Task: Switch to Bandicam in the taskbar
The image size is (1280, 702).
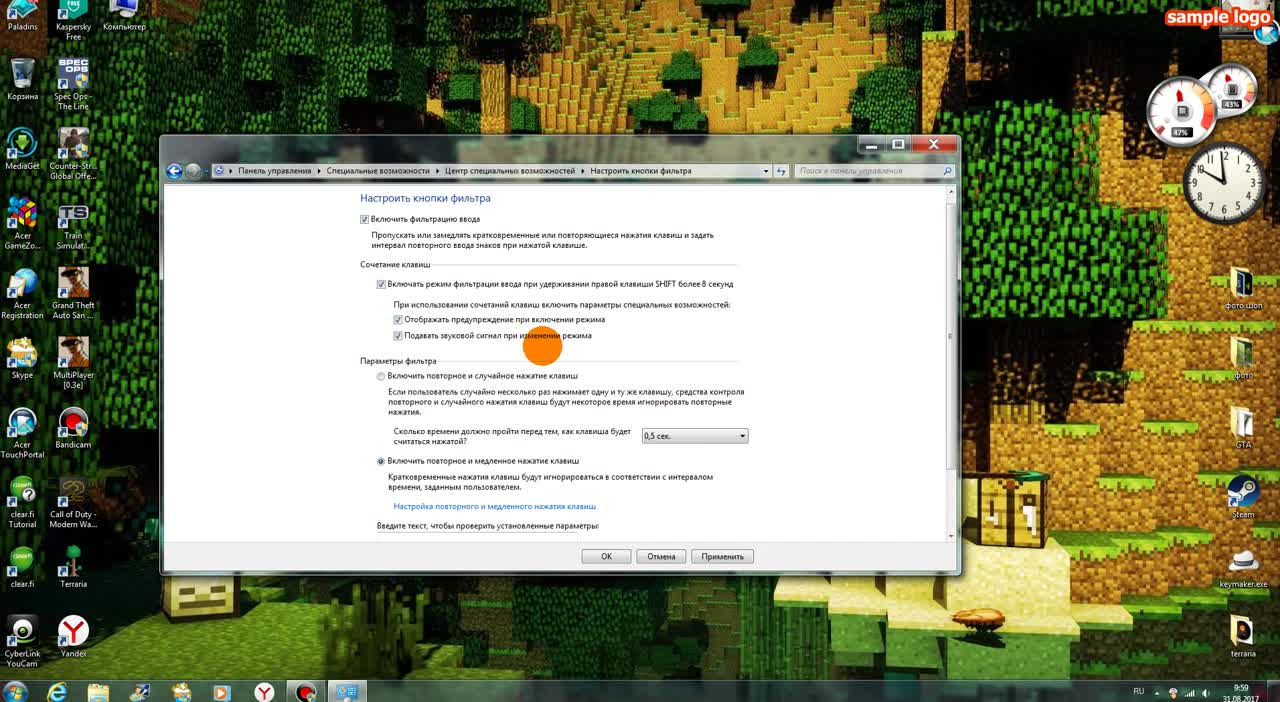Action: [305, 691]
